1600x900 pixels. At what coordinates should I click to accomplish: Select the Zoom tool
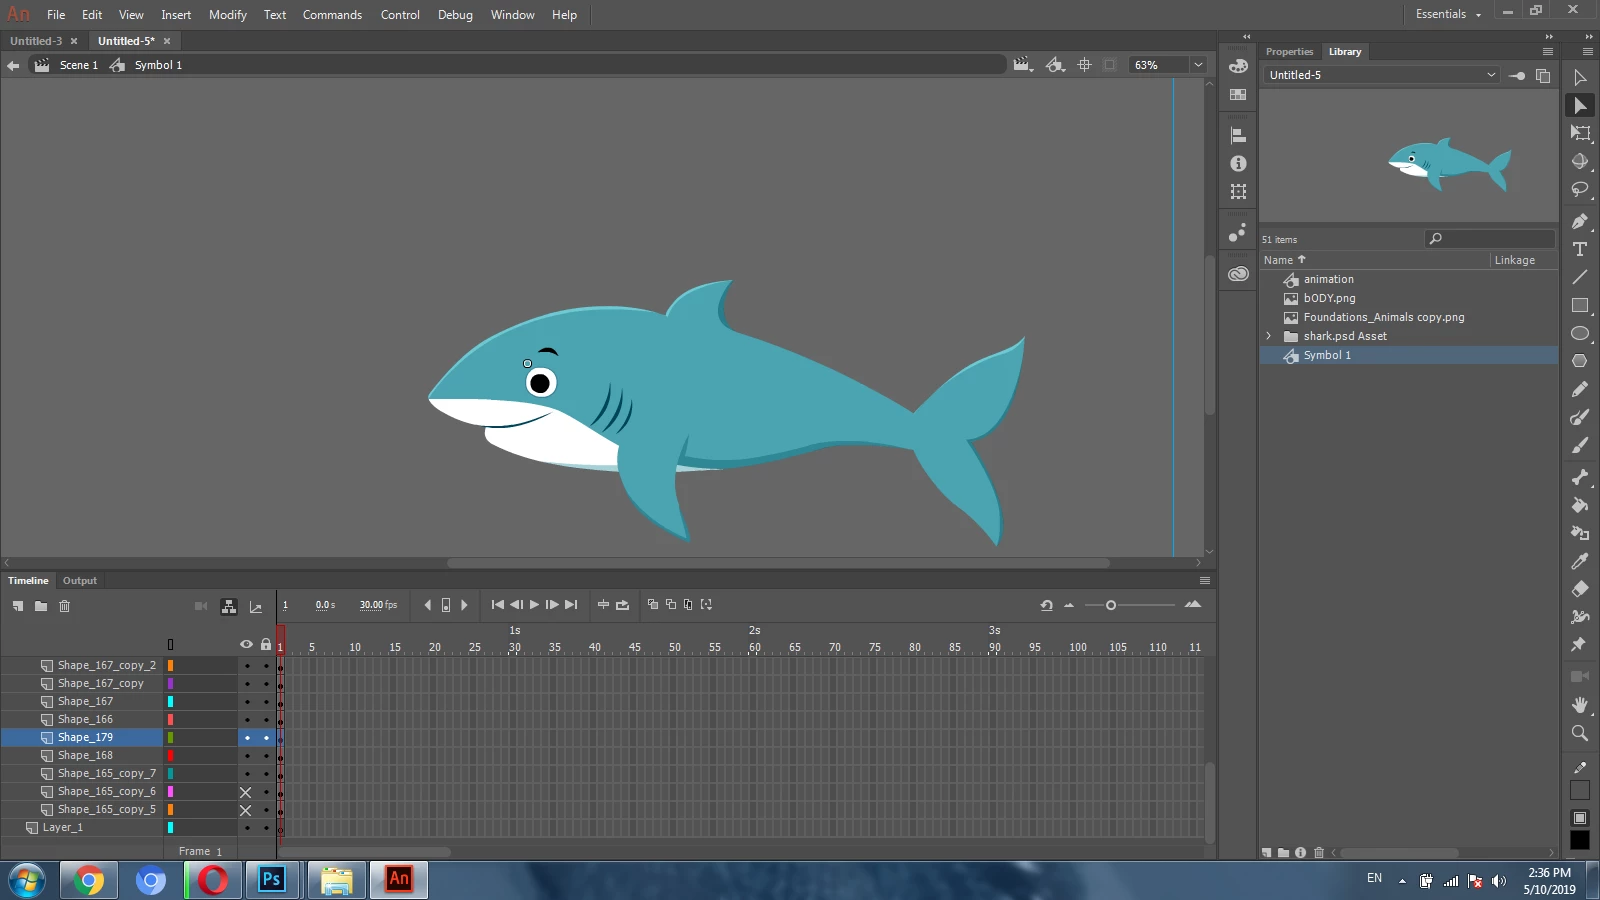[x=1580, y=733]
